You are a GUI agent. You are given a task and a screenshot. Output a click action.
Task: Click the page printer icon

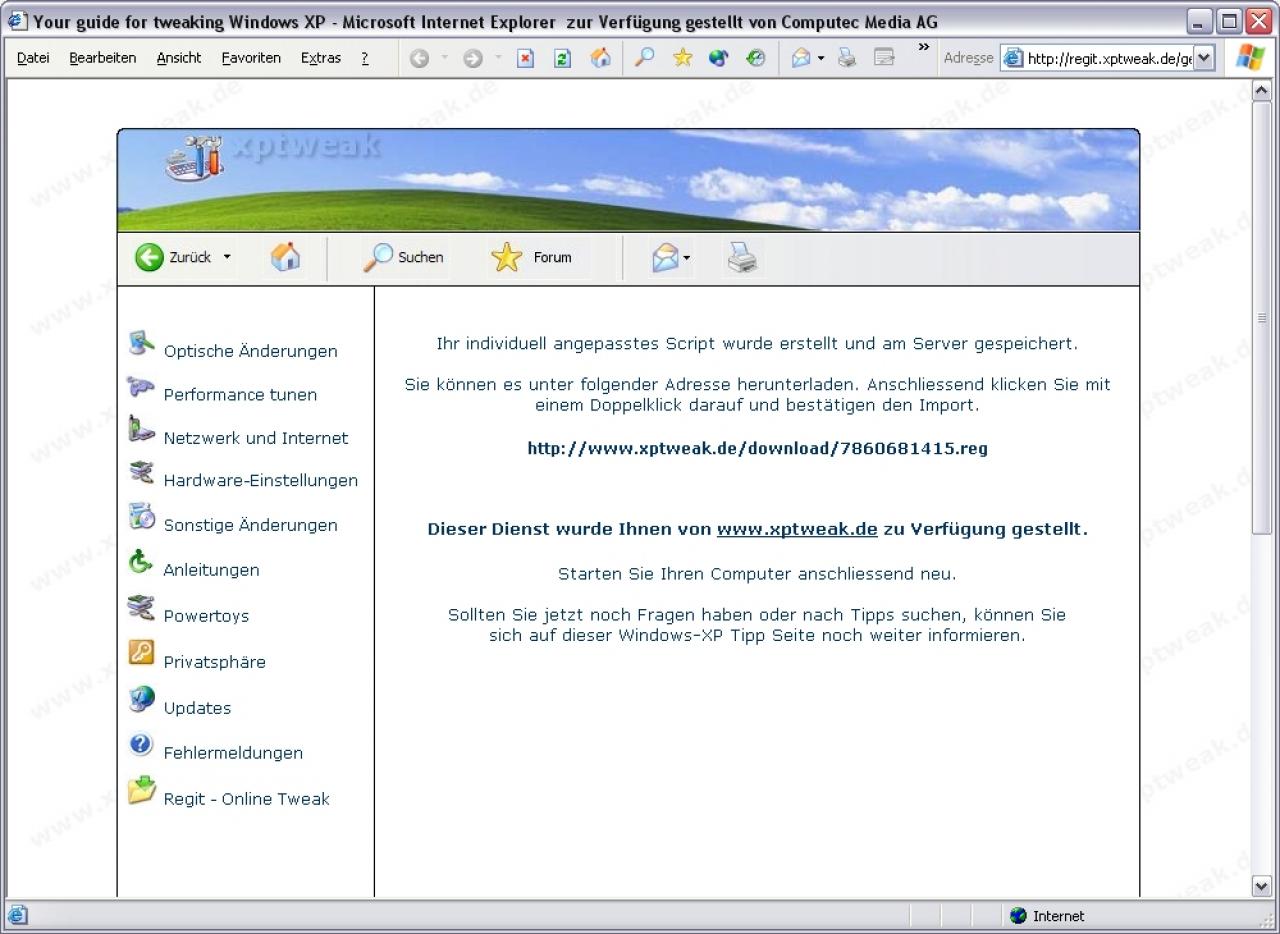point(742,258)
